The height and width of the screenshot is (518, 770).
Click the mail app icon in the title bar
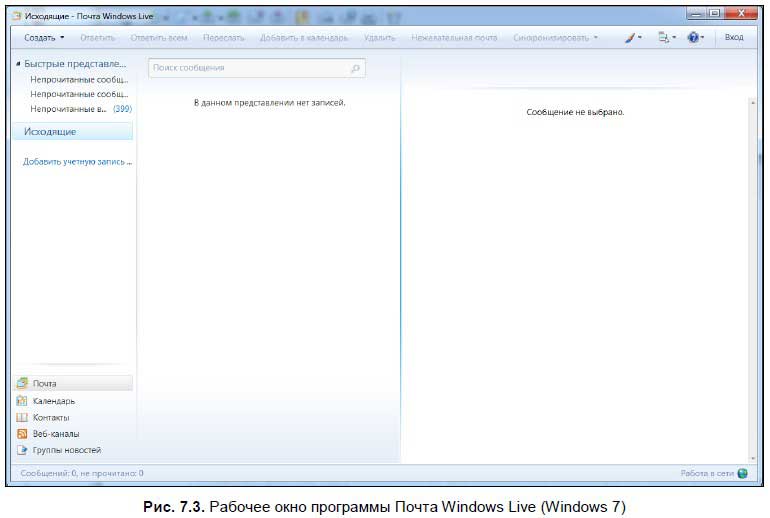17,16
